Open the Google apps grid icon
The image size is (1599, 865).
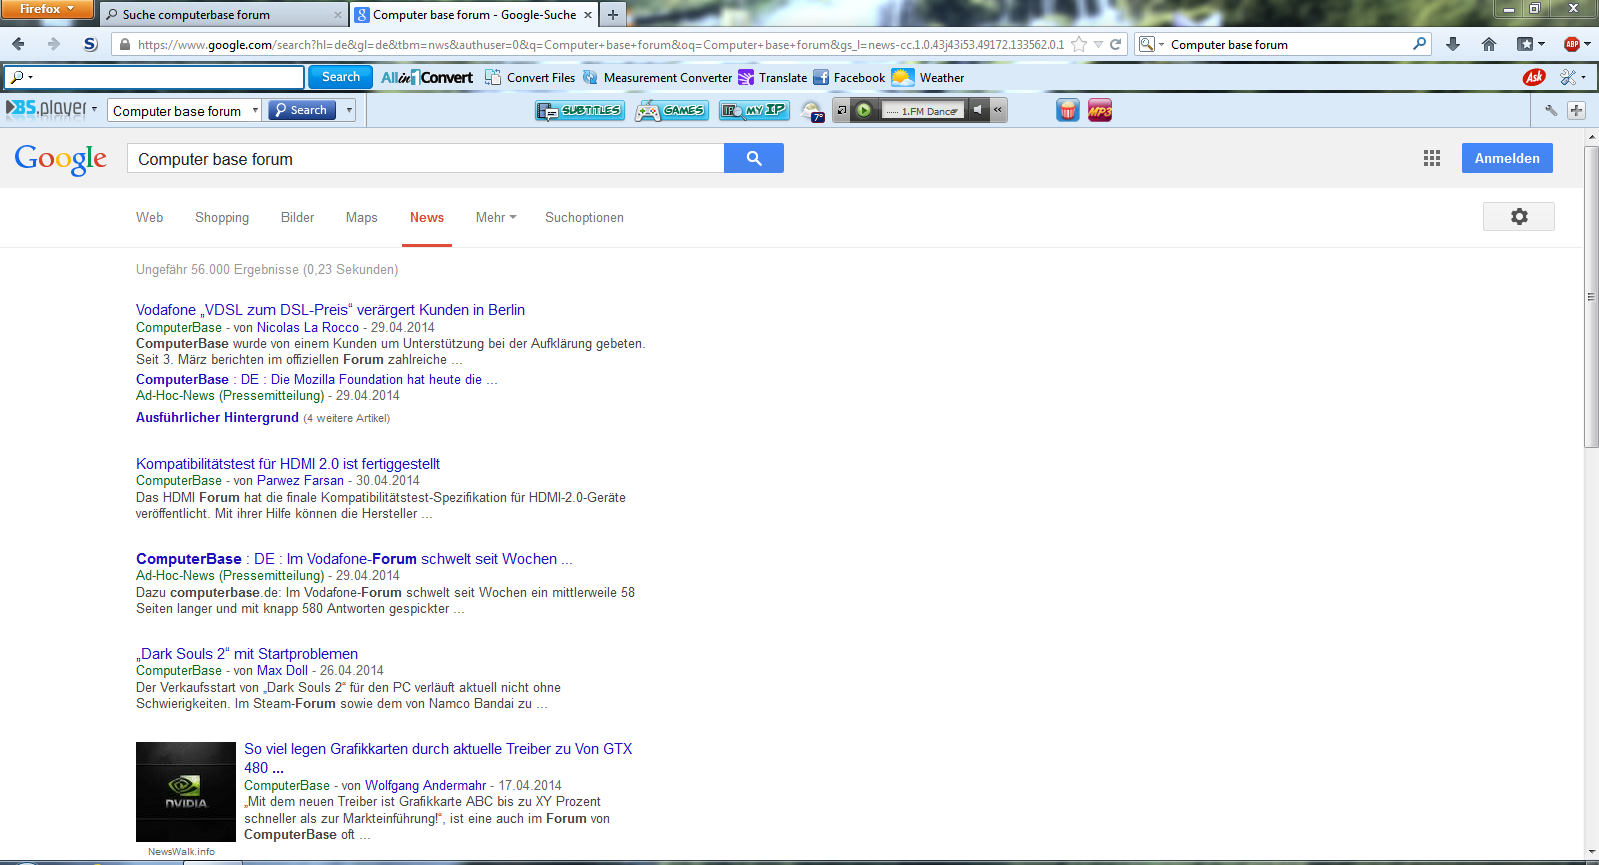pyautogui.click(x=1432, y=158)
